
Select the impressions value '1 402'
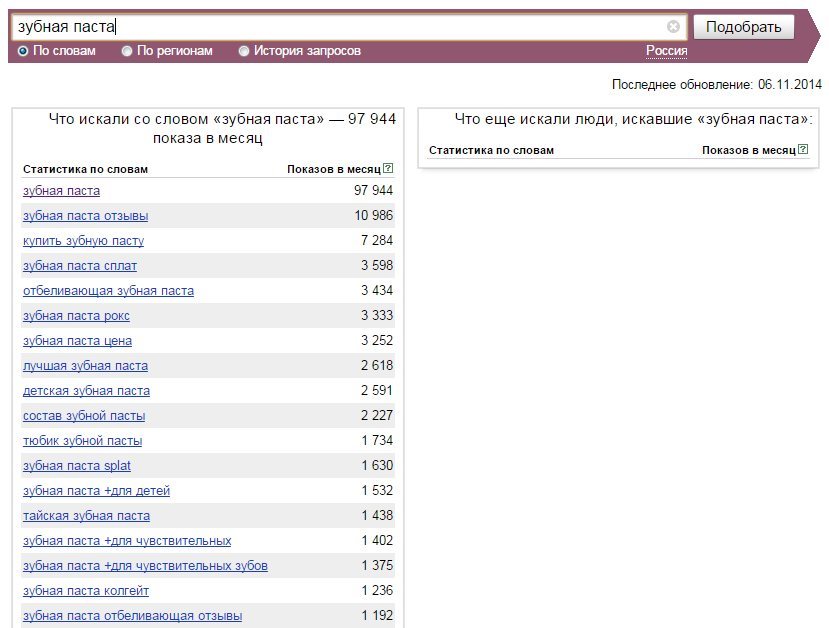pos(377,540)
